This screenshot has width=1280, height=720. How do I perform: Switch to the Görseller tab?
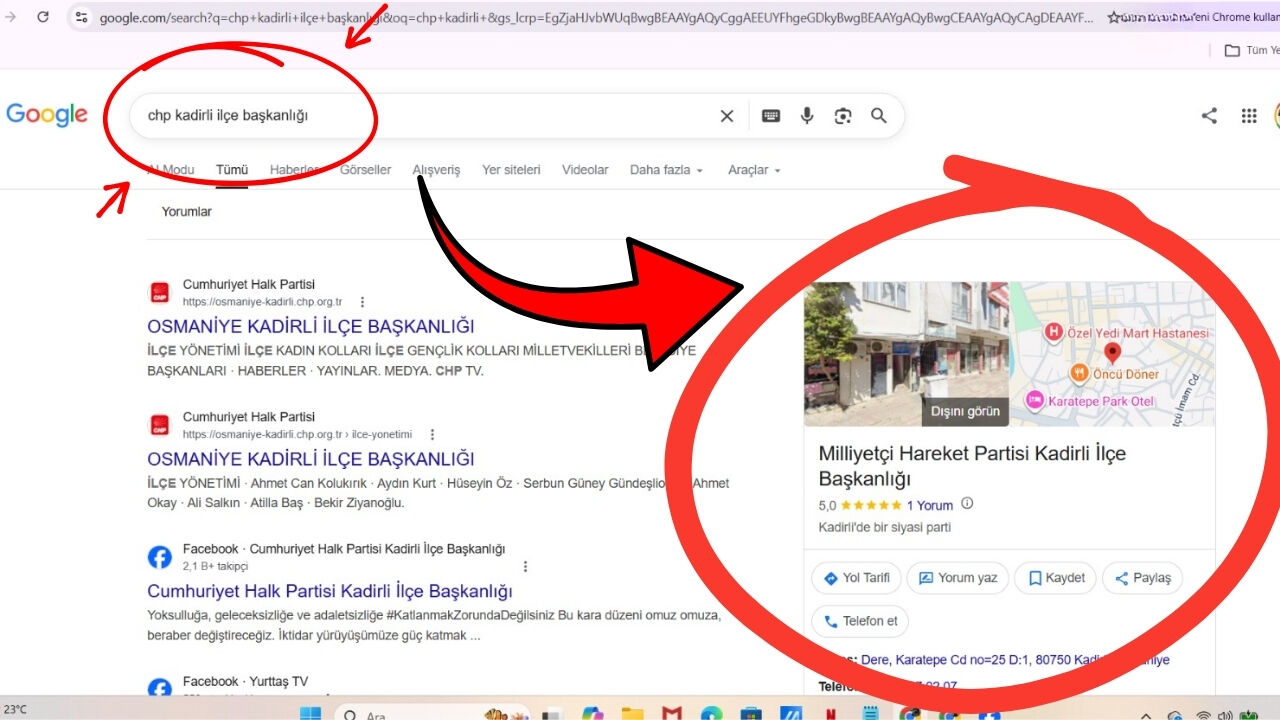click(366, 170)
